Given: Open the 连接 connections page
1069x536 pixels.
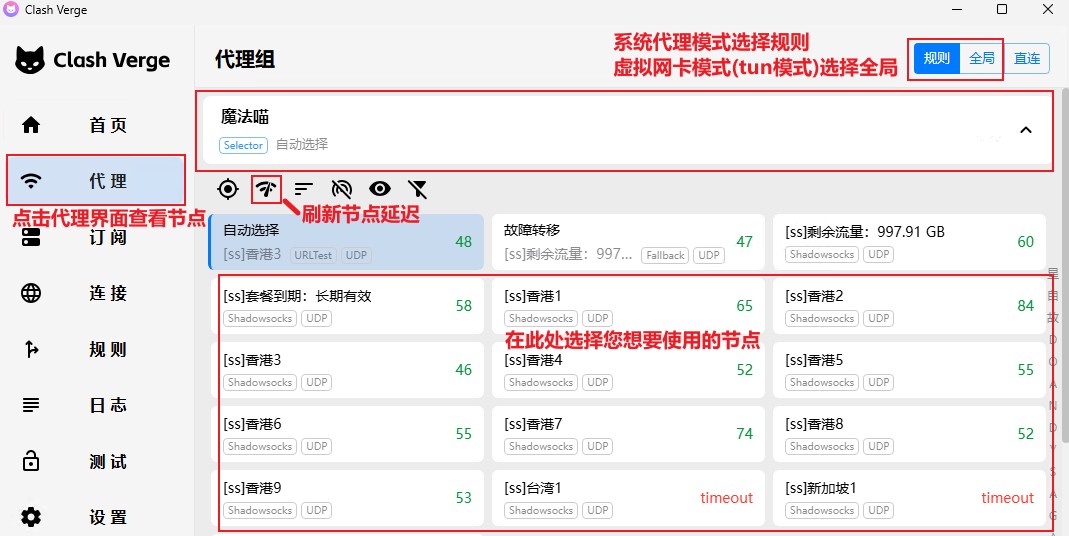Looking at the screenshot, I should (95, 293).
